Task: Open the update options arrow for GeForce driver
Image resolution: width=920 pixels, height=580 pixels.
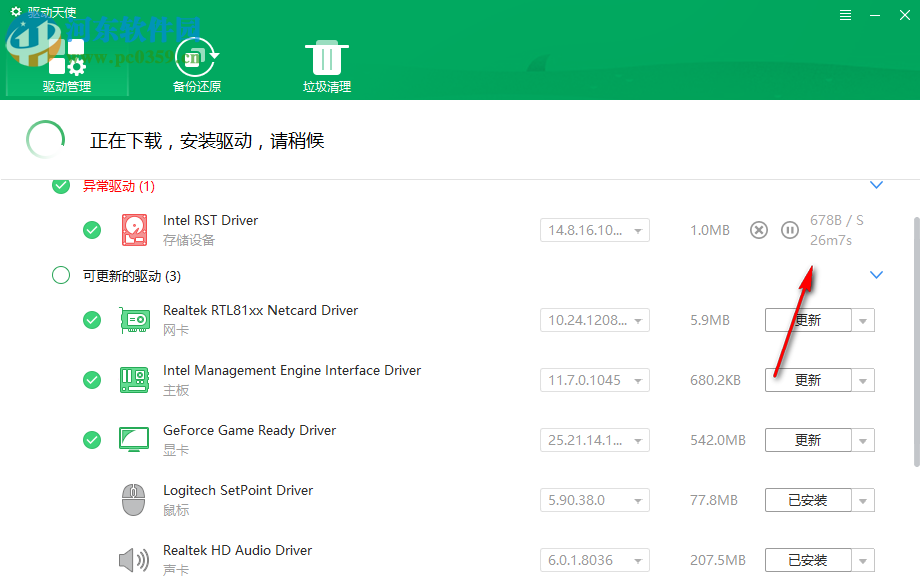Action: coord(864,439)
